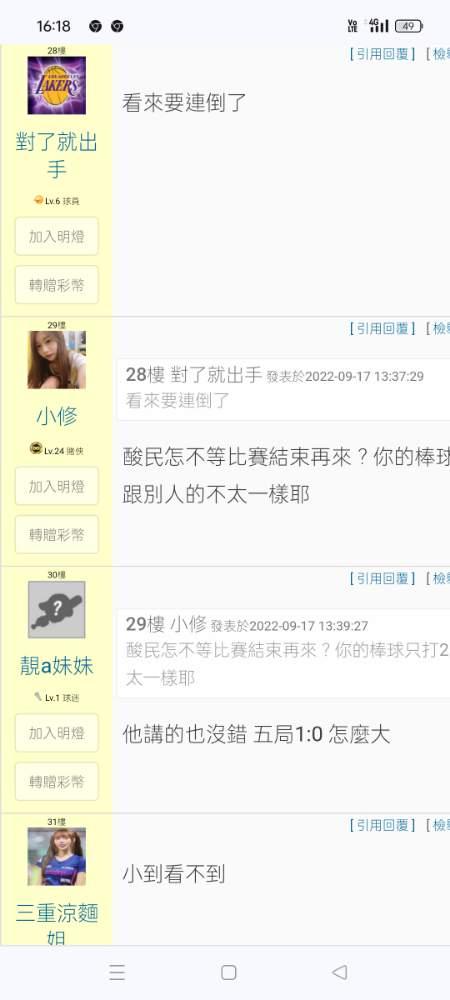The image size is (450, 1000).
Task: Open username link 小修
Action: (x=57, y=416)
